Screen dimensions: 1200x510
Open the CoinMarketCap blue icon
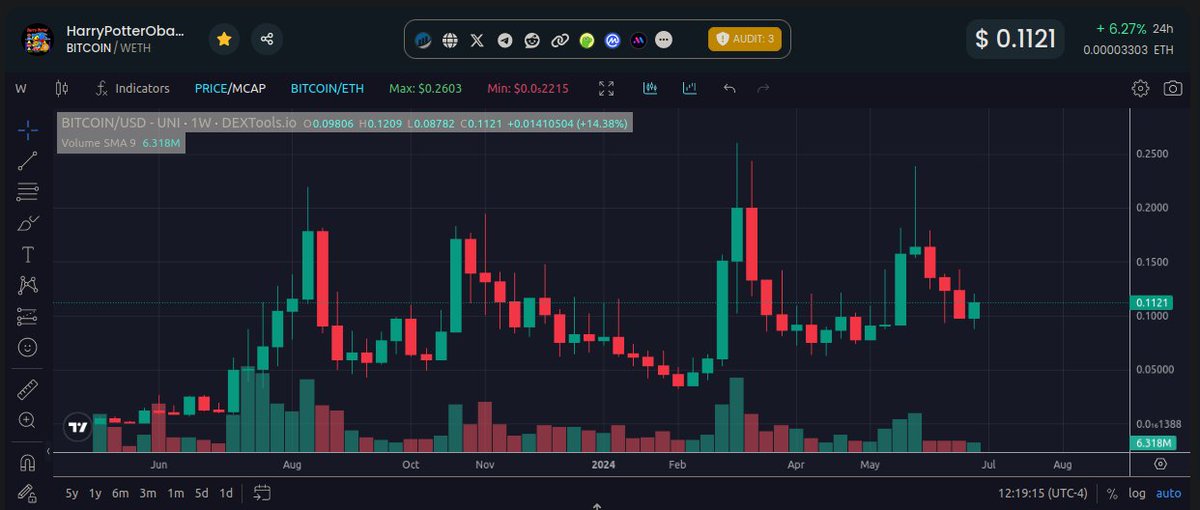pyautogui.click(x=612, y=40)
